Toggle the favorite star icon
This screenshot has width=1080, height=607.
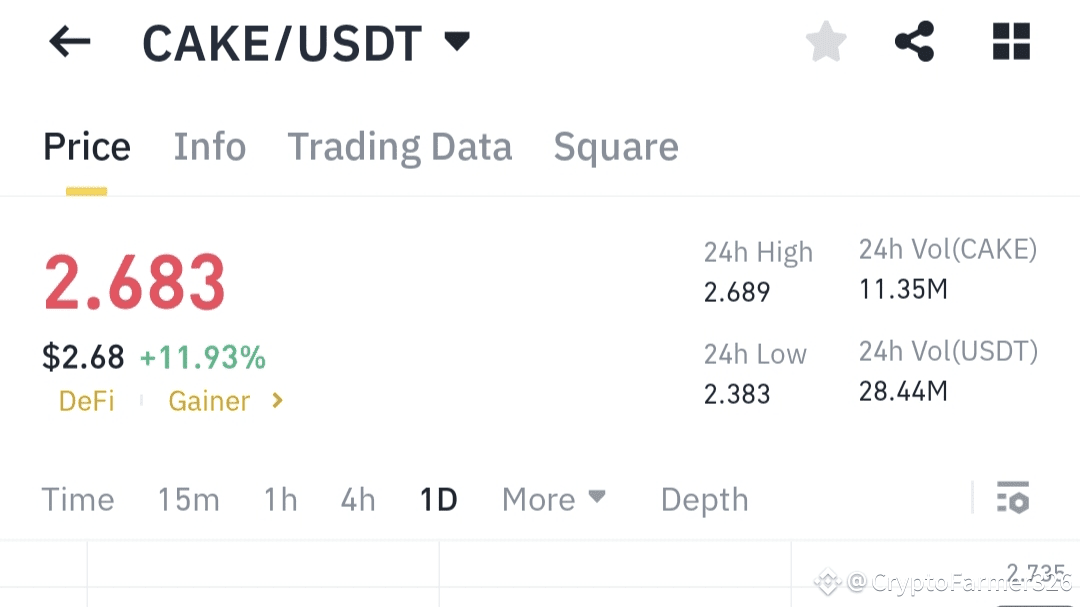(x=826, y=42)
